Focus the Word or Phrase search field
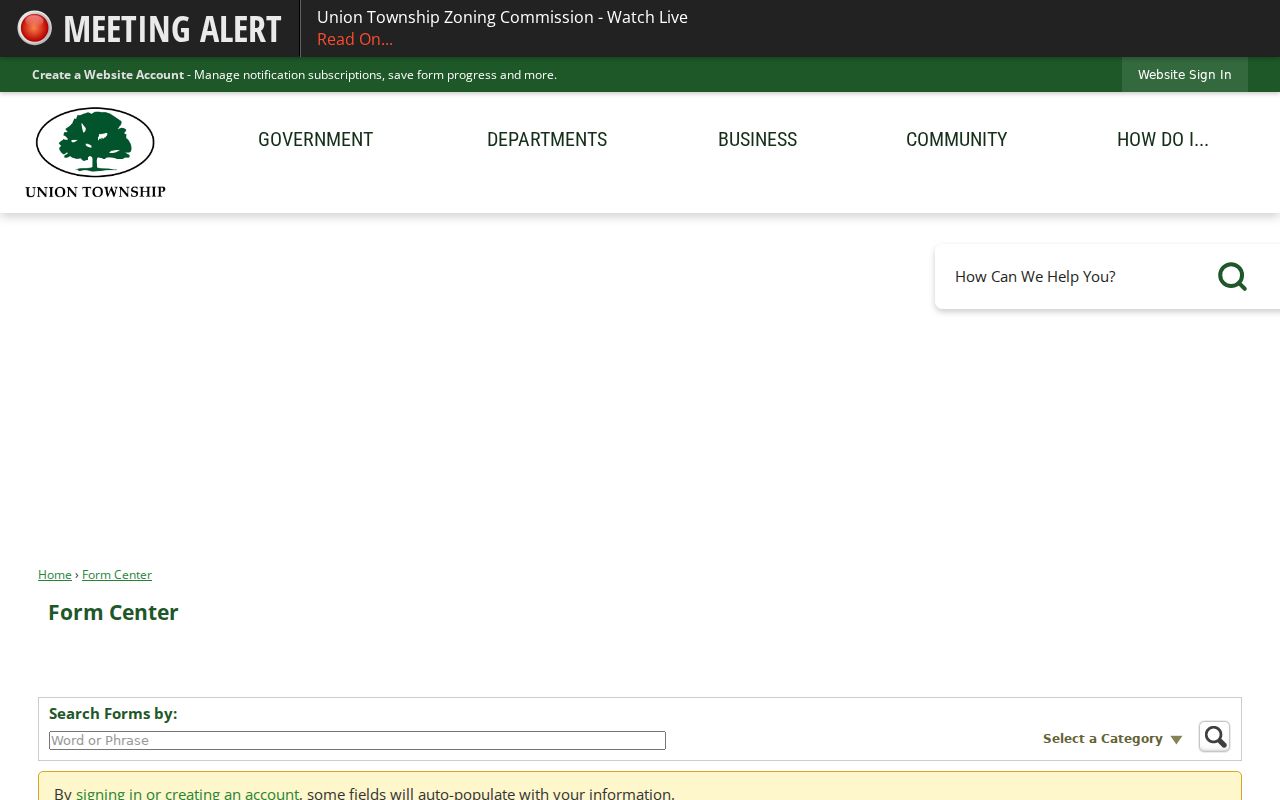Screen dimensions: 1280x800 [x=357, y=740]
